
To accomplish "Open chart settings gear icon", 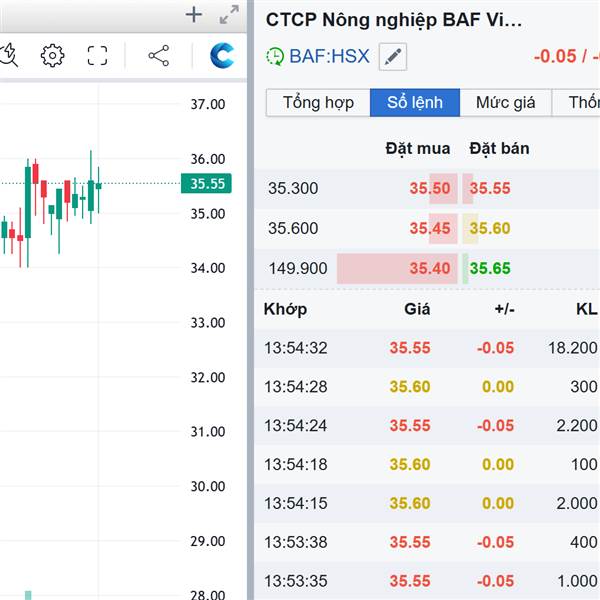I will click(x=52, y=56).
